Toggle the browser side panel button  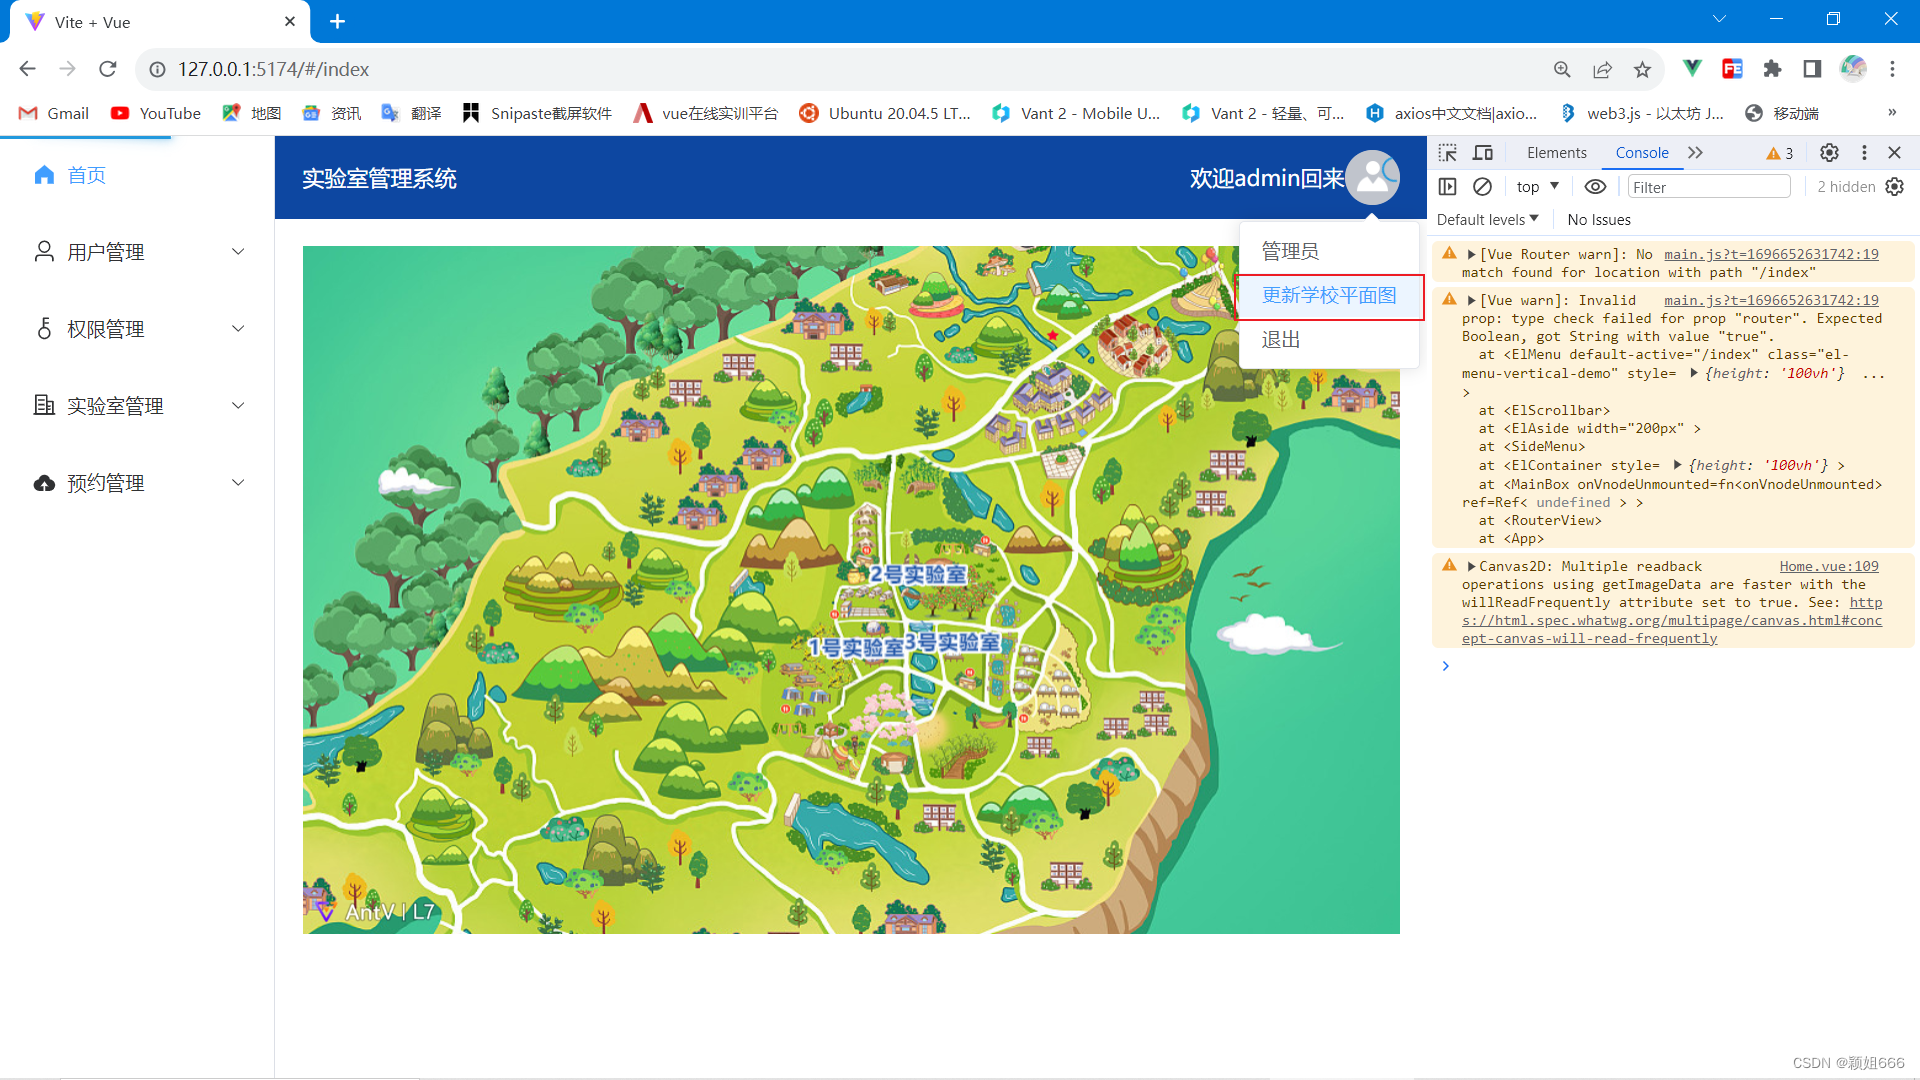(1812, 69)
